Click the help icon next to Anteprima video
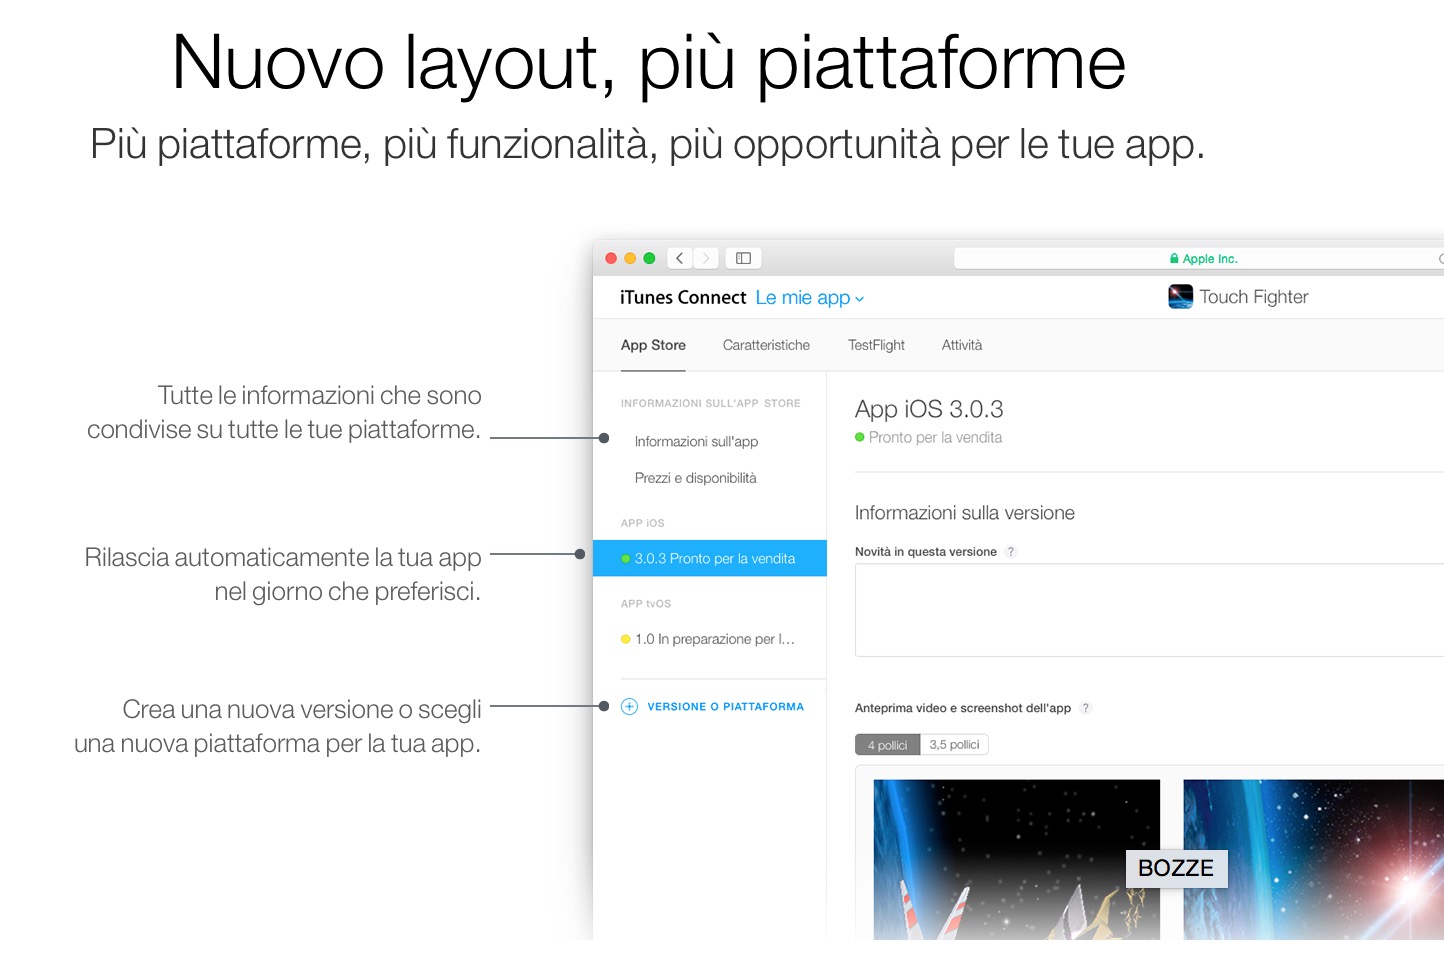The image size is (1444, 962). (x=1086, y=708)
